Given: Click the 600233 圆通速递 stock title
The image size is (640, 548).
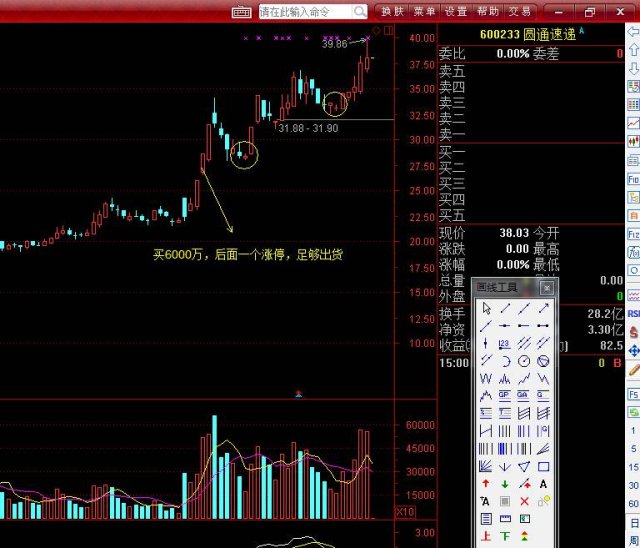Looking at the screenshot, I should 527,34.
